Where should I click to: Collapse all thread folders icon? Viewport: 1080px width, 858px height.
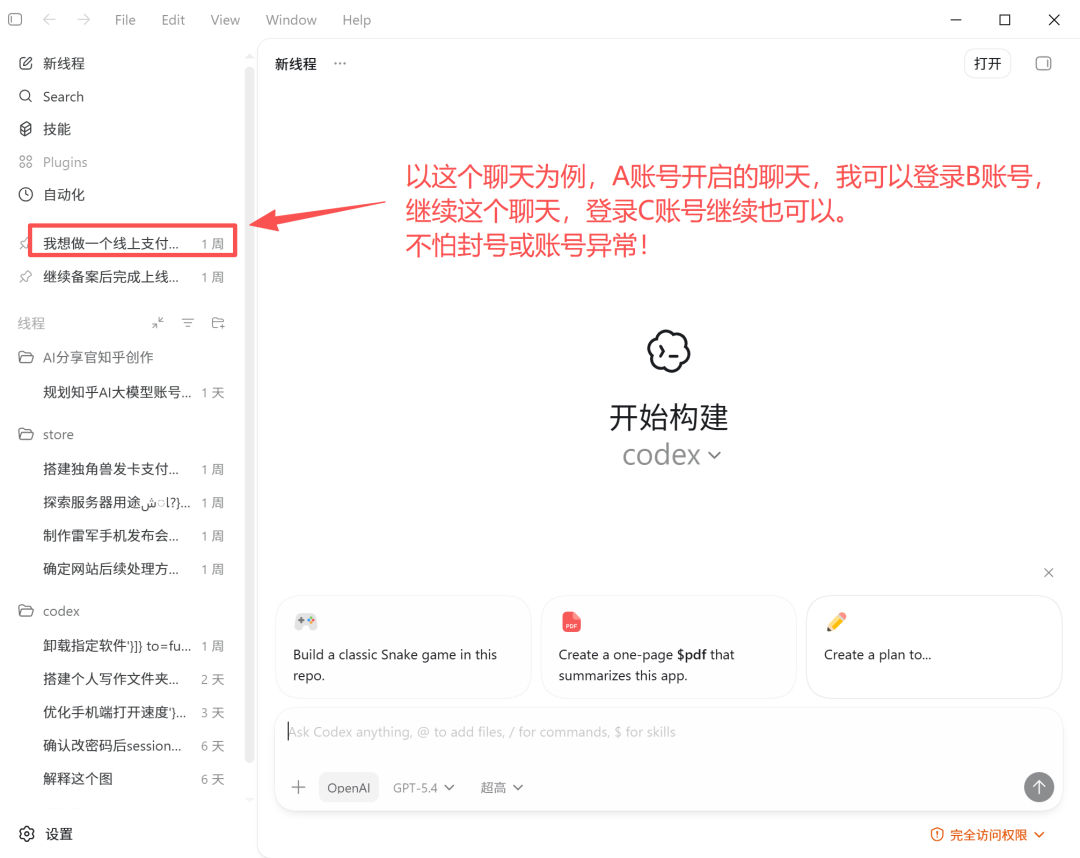pyautogui.click(x=158, y=323)
